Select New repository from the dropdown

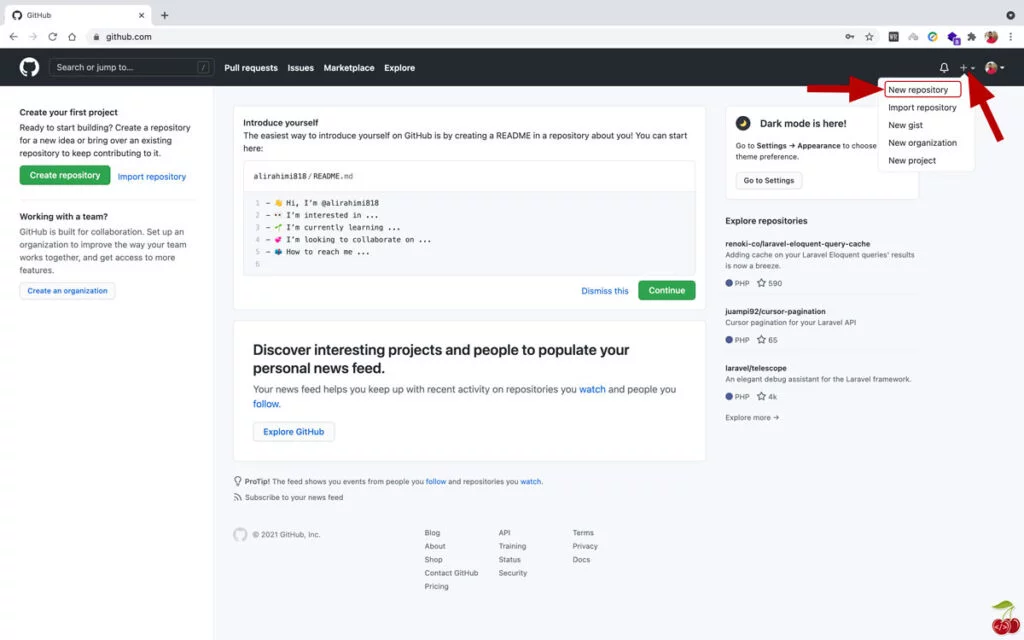pos(920,89)
